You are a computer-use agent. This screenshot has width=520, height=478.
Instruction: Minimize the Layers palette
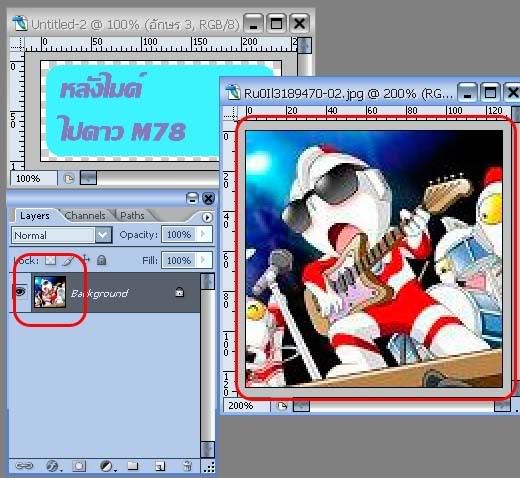click(192, 199)
